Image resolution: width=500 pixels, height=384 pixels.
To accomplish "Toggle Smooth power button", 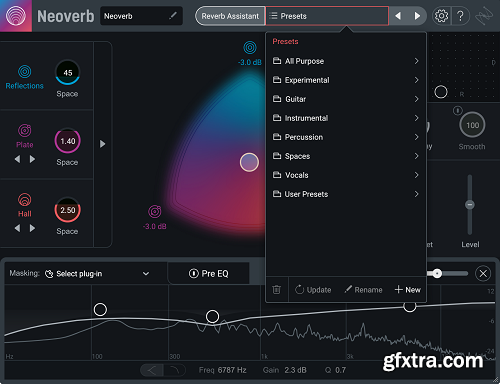I will point(458,110).
